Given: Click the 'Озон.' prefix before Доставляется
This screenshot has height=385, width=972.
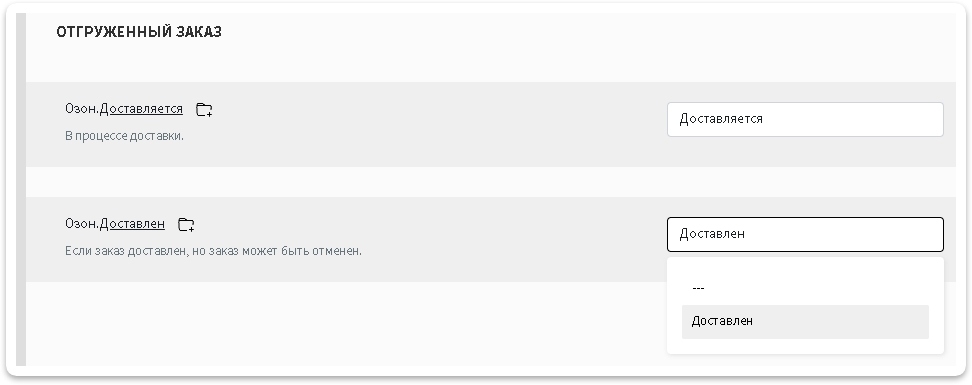Looking at the screenshot, I should (82, 109).
